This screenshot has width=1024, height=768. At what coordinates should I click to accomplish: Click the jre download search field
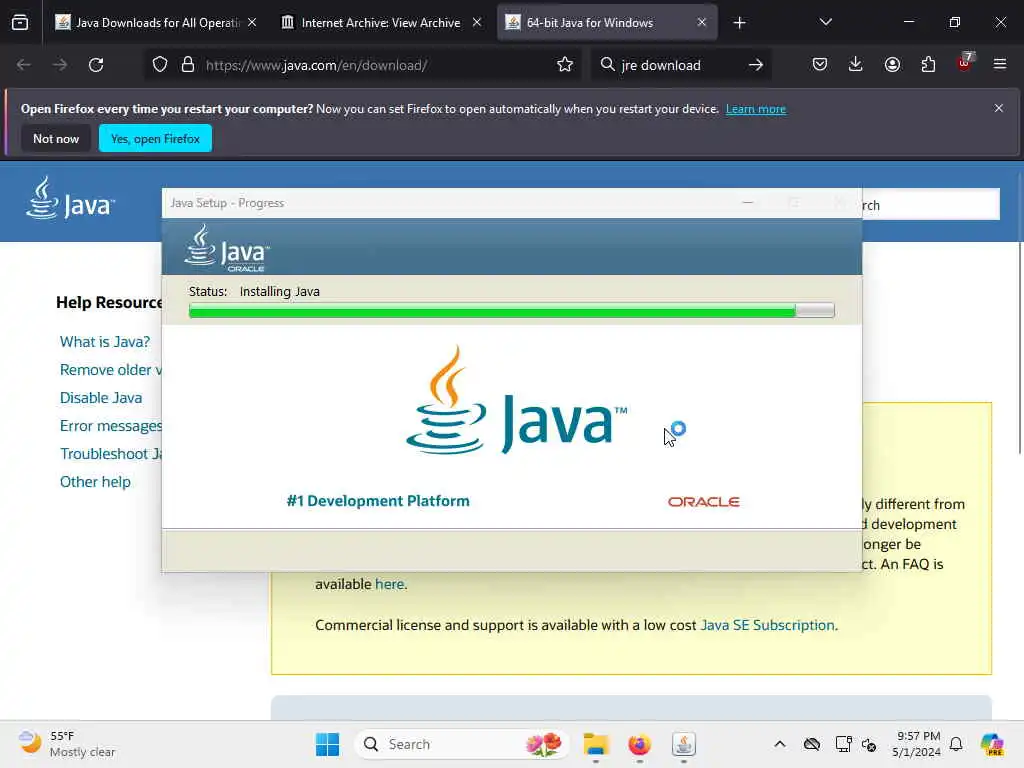click(x=679, y=65)
